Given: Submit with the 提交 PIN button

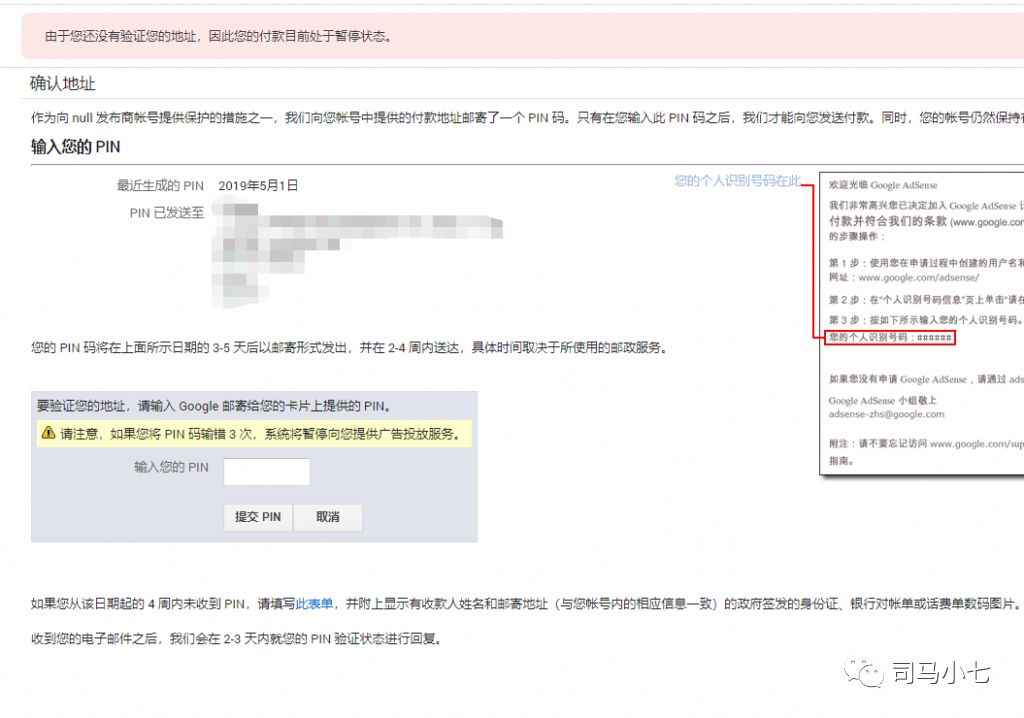Looking at the screenshot, I should tap(258, 517).
